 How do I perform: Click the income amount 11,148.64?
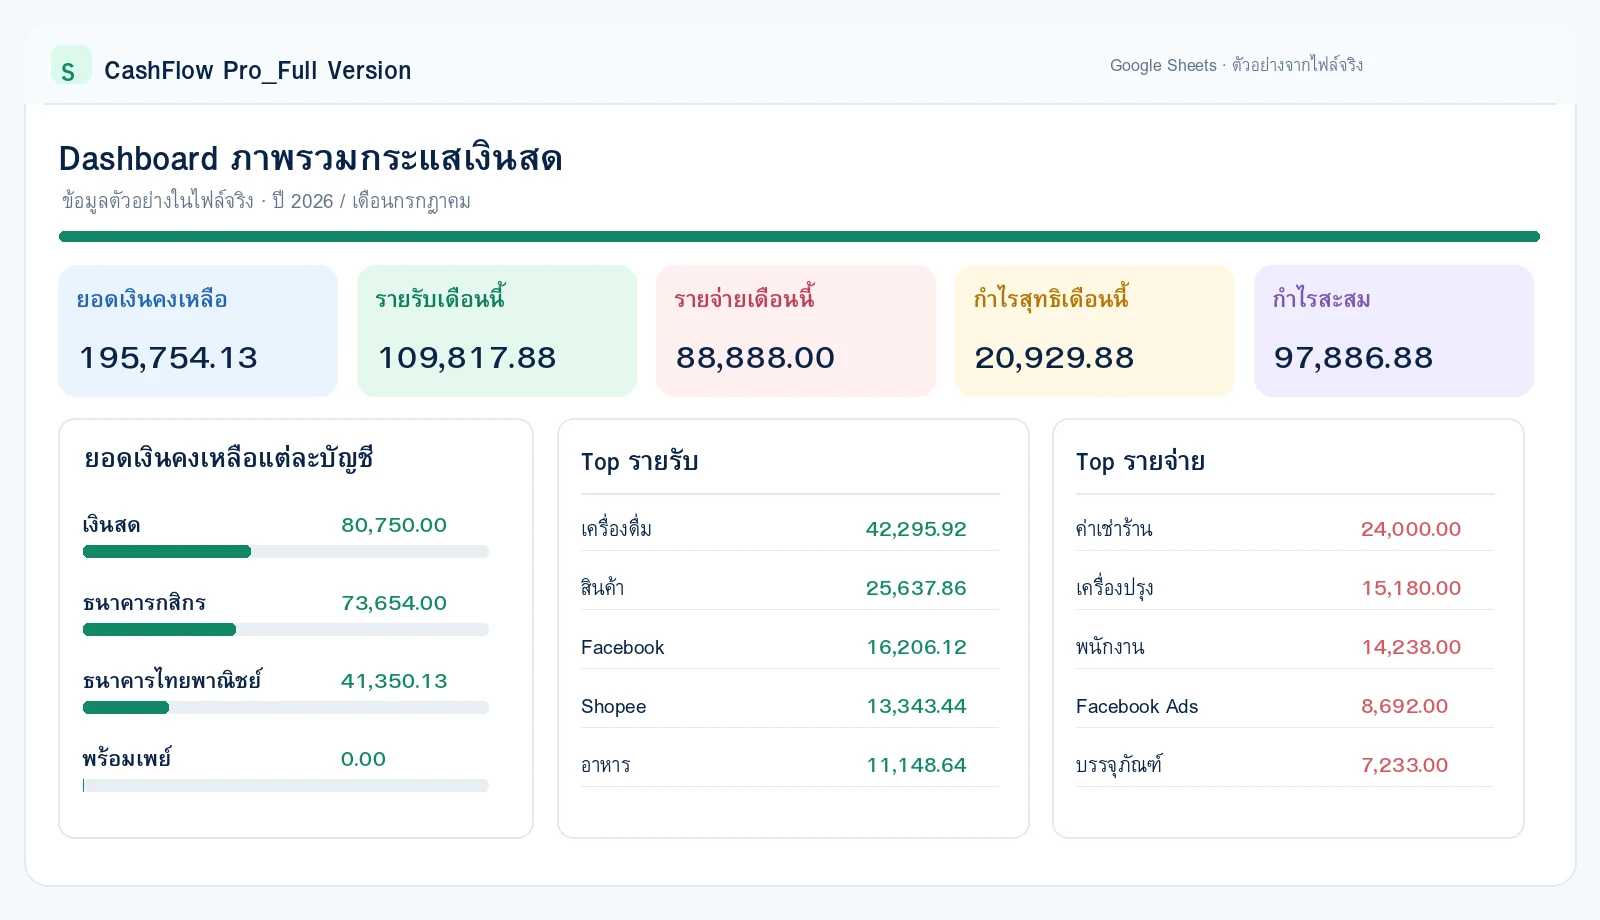916,765
